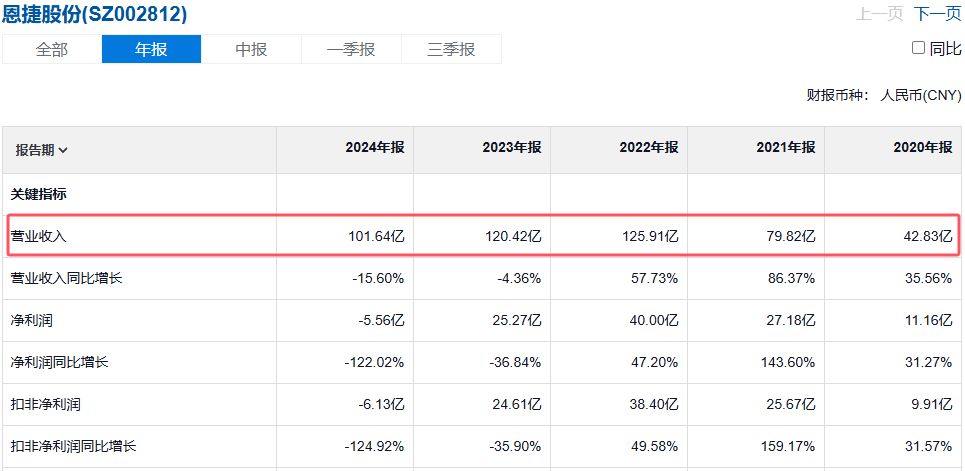This screenshot has height=471, width=965.
Task: Select the 2024年报 column header
Action: [375, 148]
